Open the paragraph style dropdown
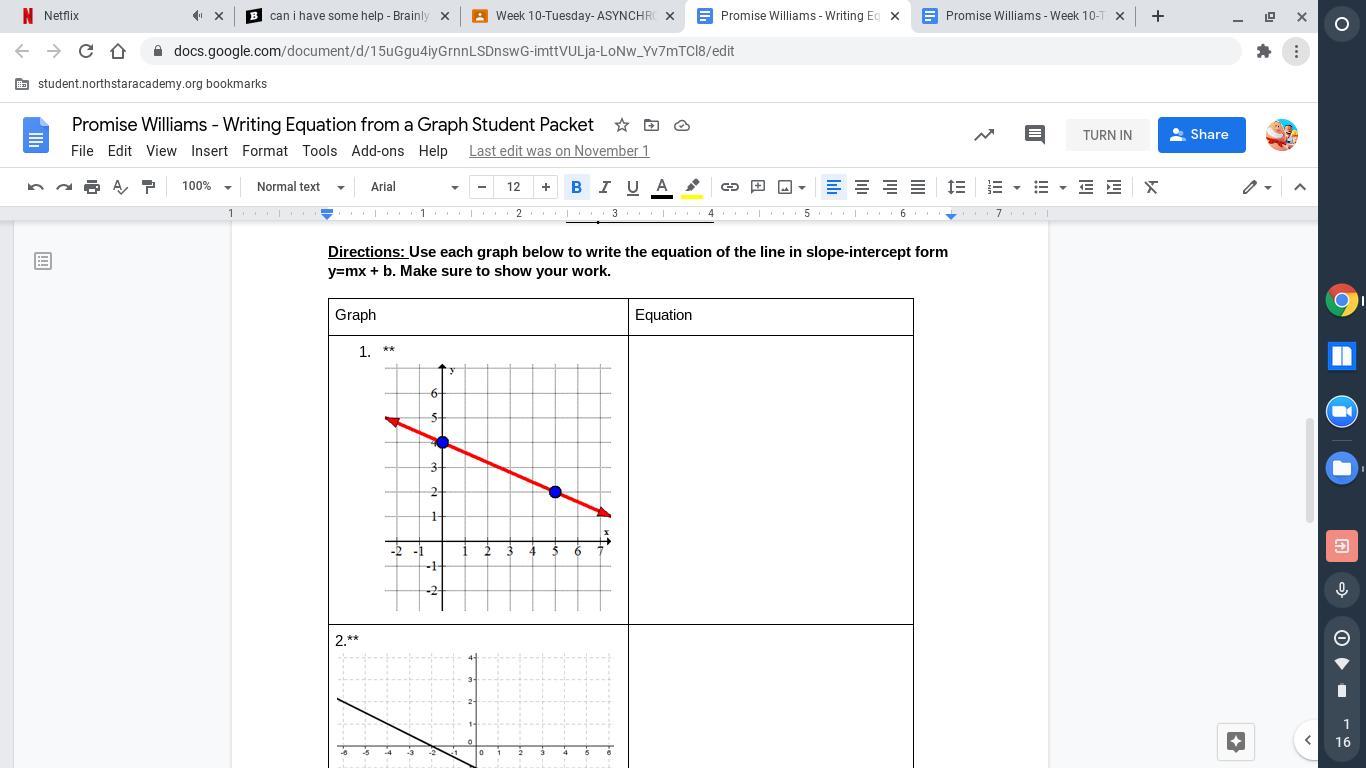This screenshot has width=1366, height=768. tap(300, 187)
